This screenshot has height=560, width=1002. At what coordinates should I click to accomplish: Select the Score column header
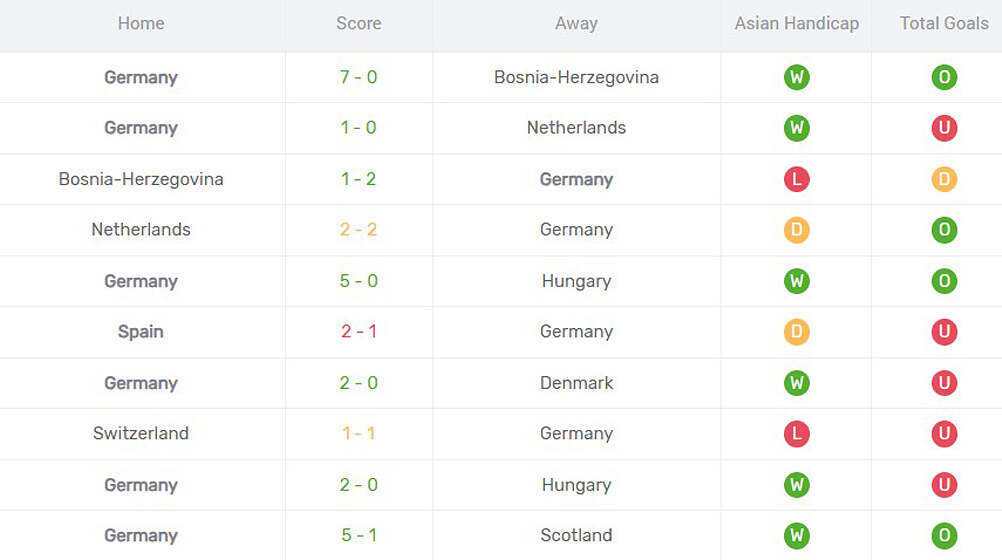pyautogui.click(x=358, y=23)
